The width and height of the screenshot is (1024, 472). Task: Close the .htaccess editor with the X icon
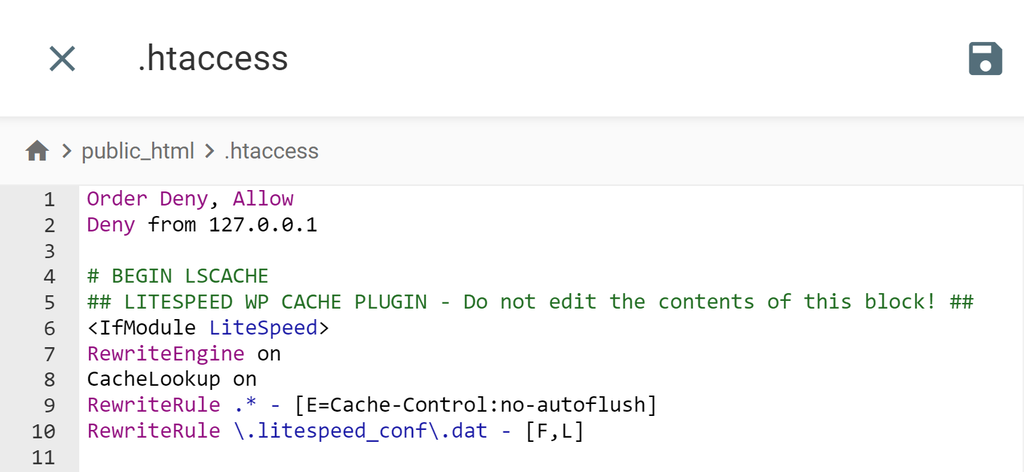[x=62, y=59]
